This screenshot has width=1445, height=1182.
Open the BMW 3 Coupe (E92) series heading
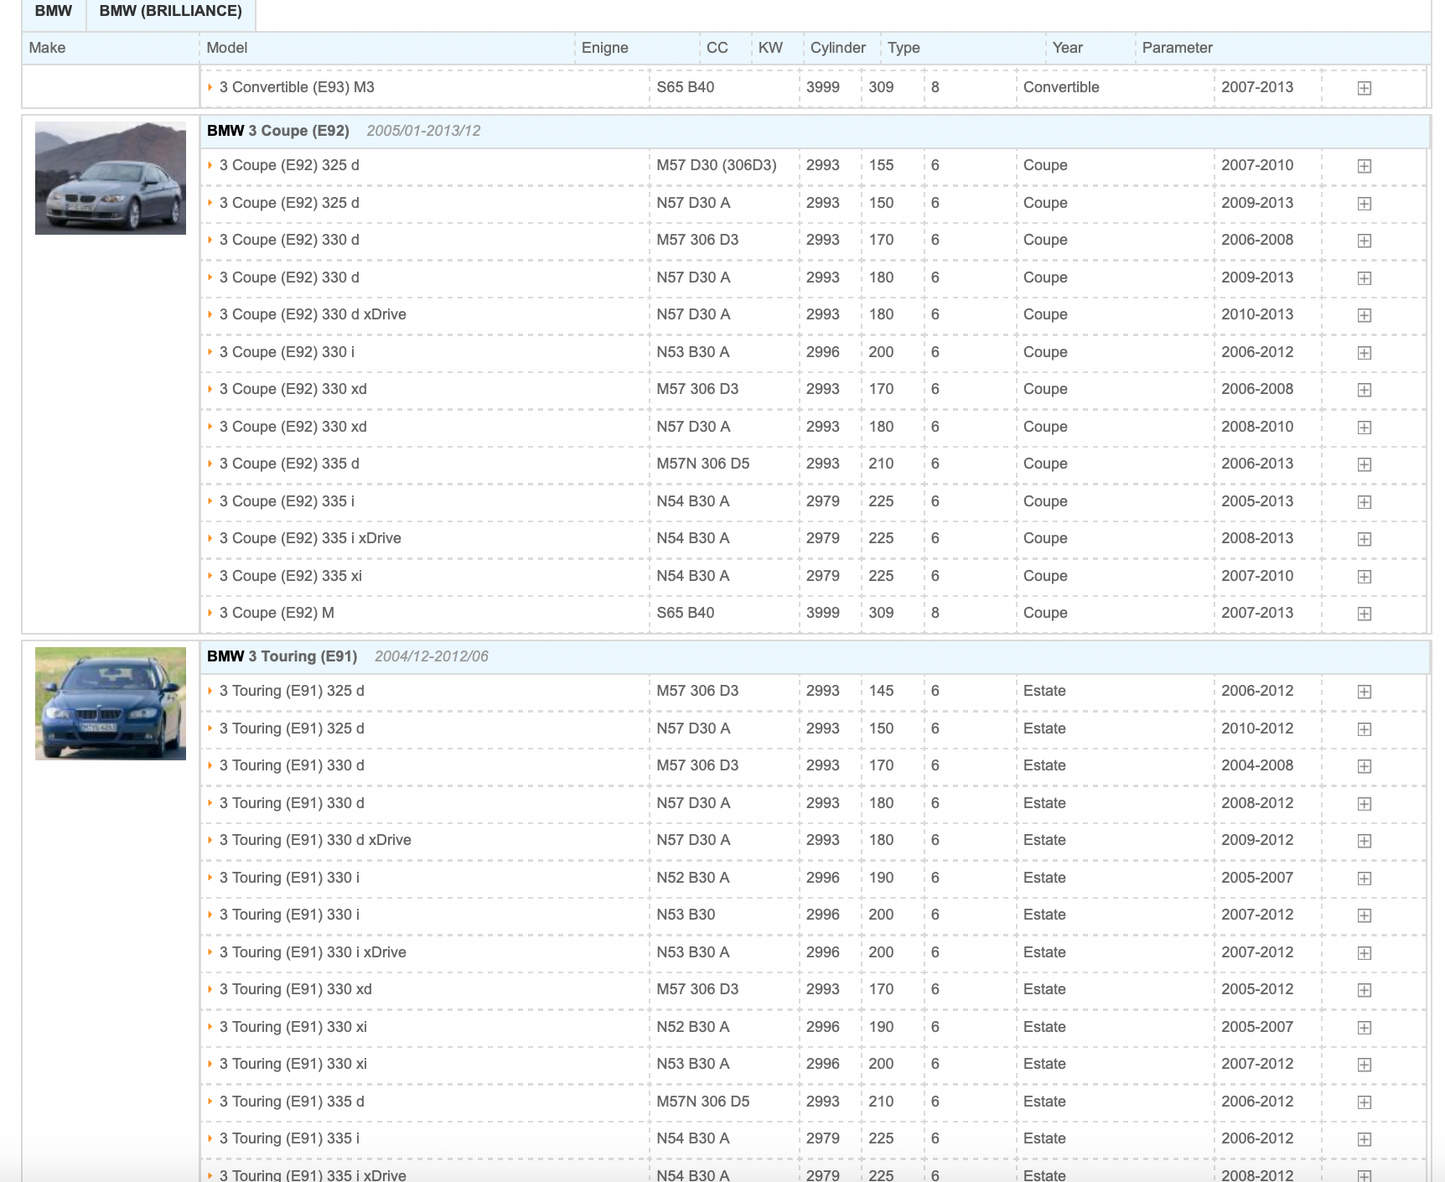[x=278, y=131]
